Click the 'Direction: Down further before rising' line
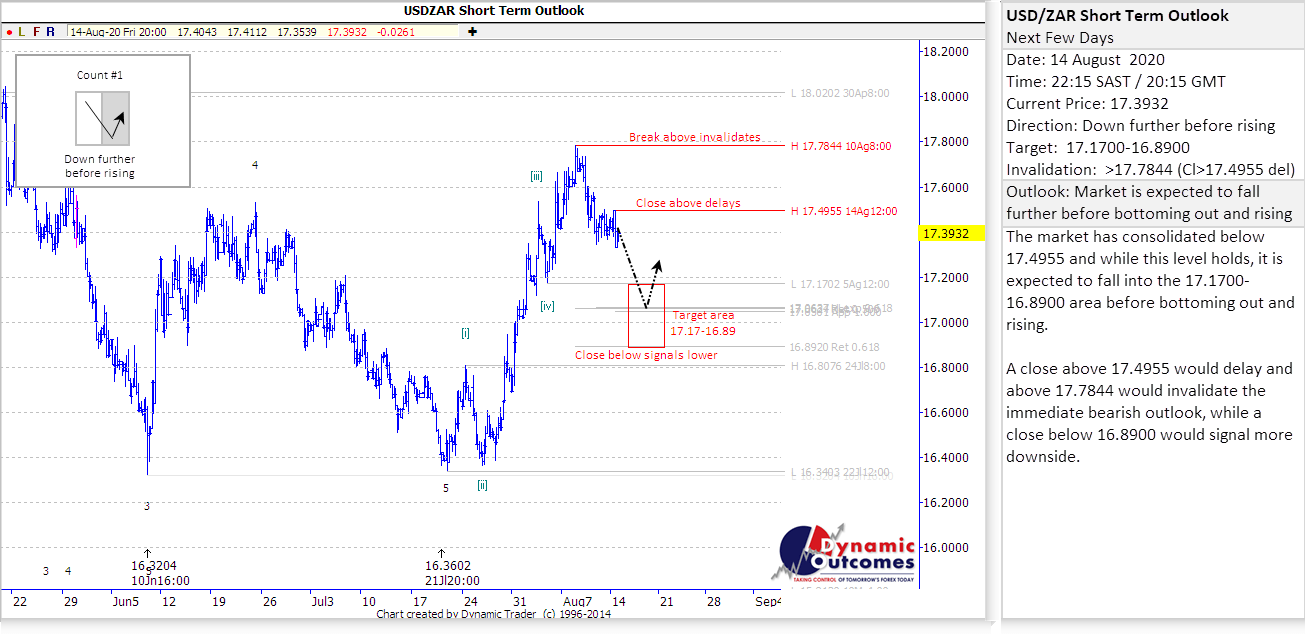1305x637 pixels. (1141, 126)
